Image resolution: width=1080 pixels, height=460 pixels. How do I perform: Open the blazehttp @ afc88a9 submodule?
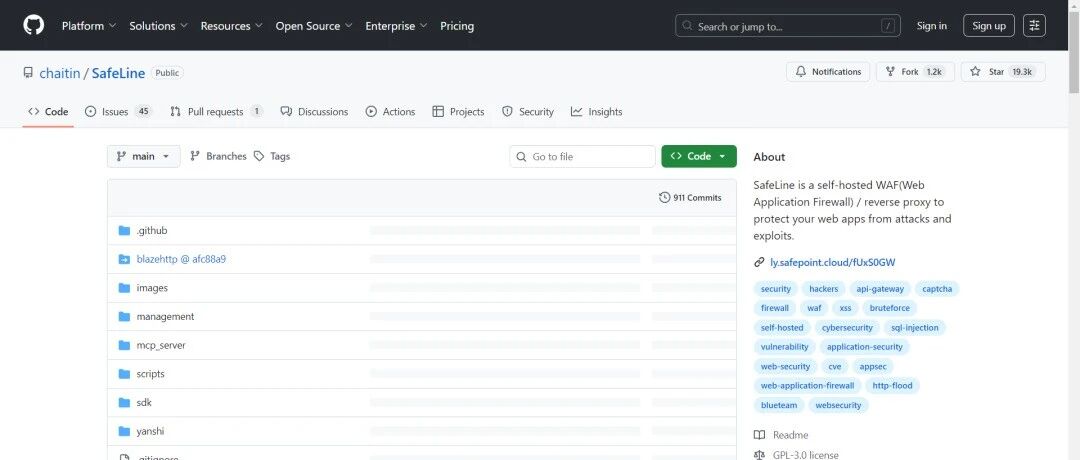pos(181,260)
